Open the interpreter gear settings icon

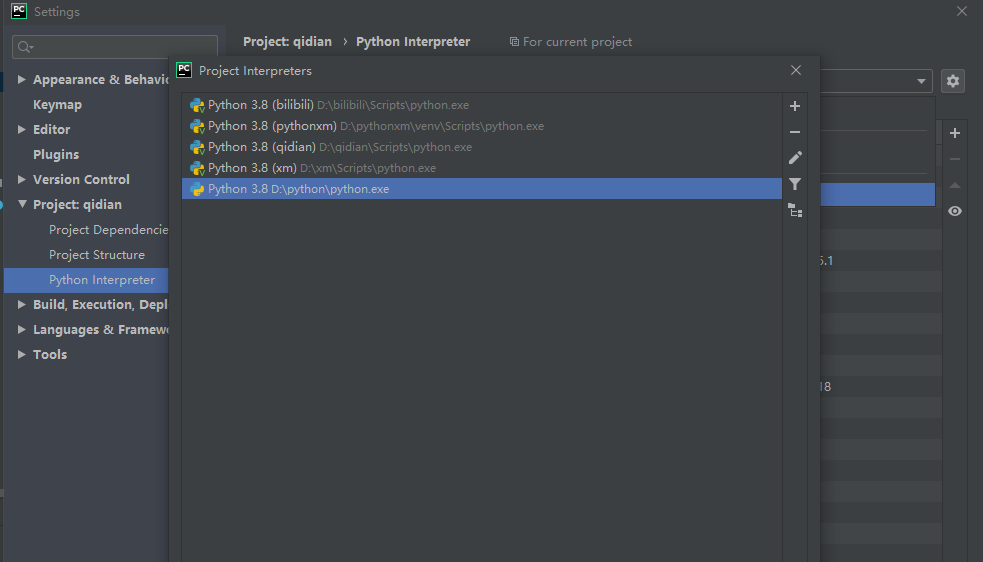click(953, 81)
